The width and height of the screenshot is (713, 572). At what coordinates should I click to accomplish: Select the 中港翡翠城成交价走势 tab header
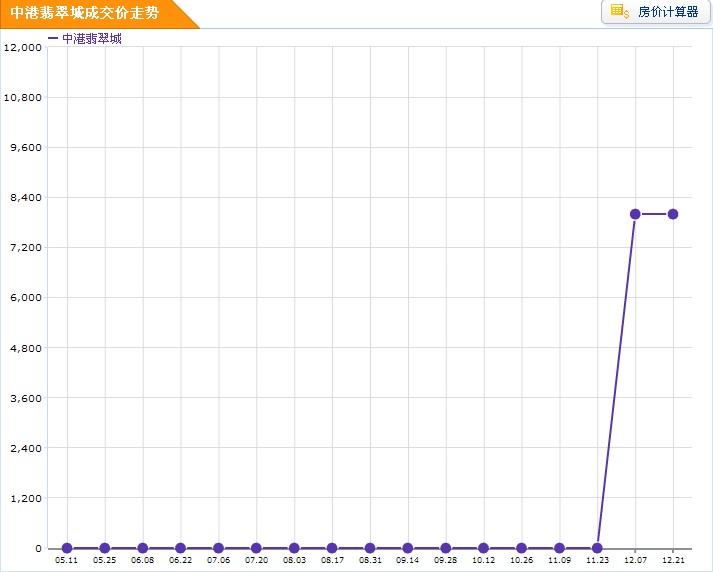100,14
